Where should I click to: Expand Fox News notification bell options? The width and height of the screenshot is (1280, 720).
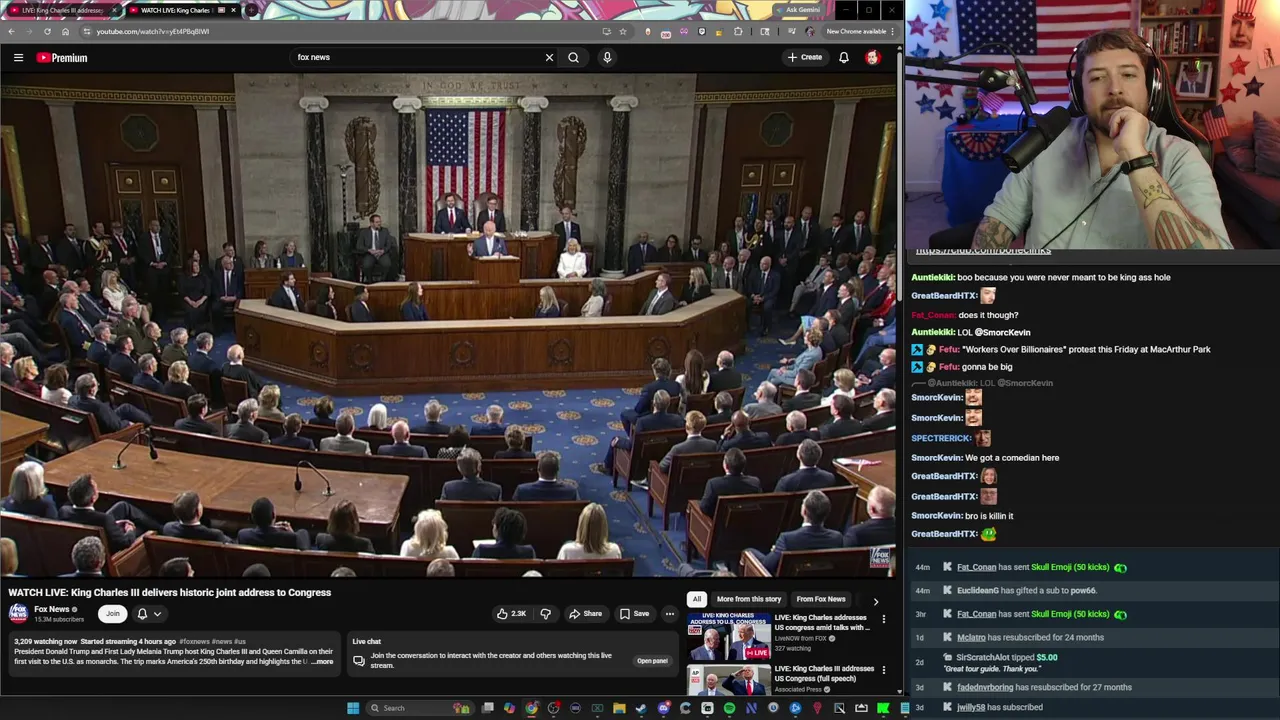(149, 614)
